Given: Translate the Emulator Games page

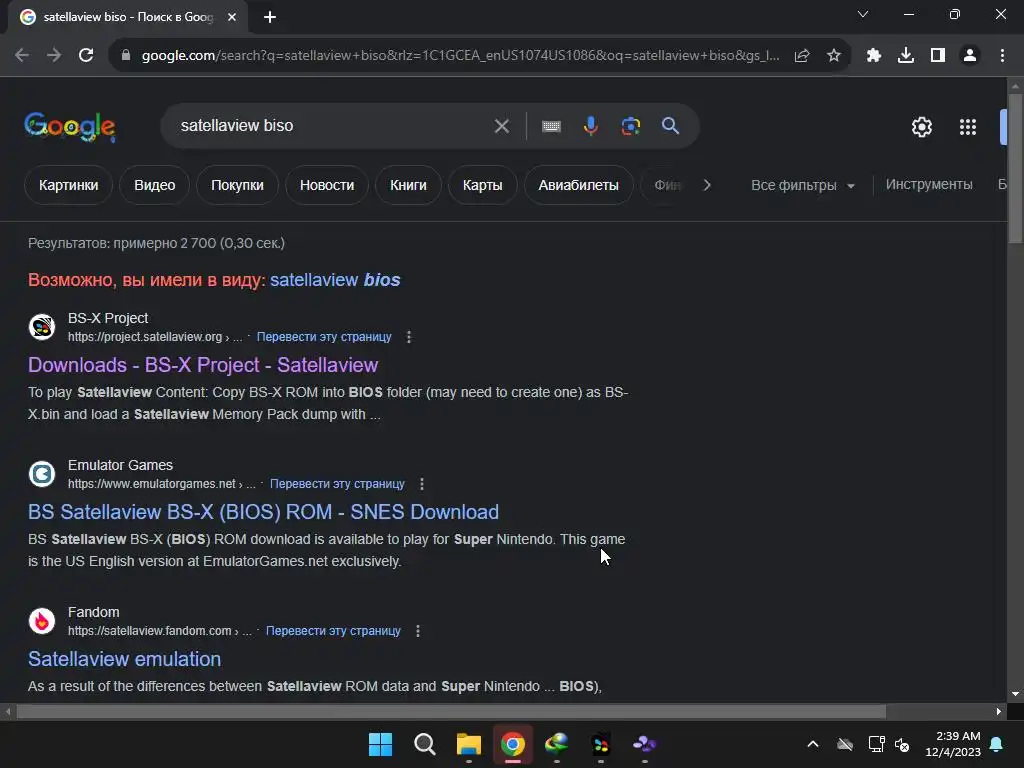Looking at the screenshot, I should (x=337, y=484).
